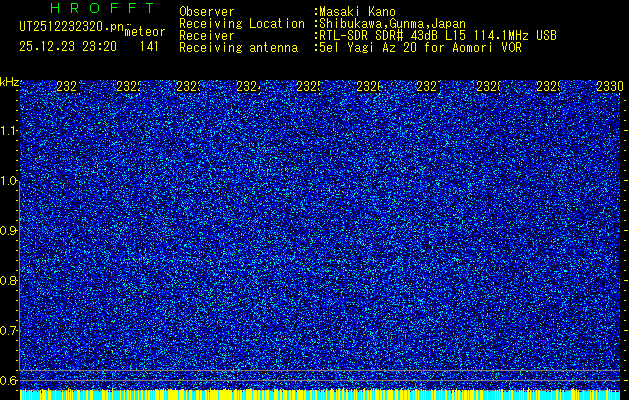Click the 2322 time marker

click(129, 86)
